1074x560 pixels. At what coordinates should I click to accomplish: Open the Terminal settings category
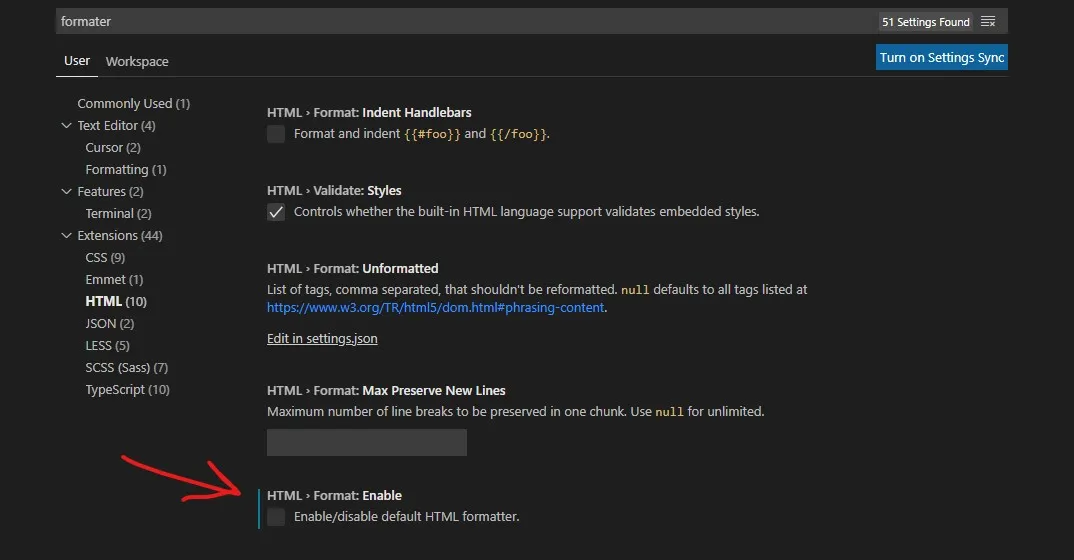(118, 214)
